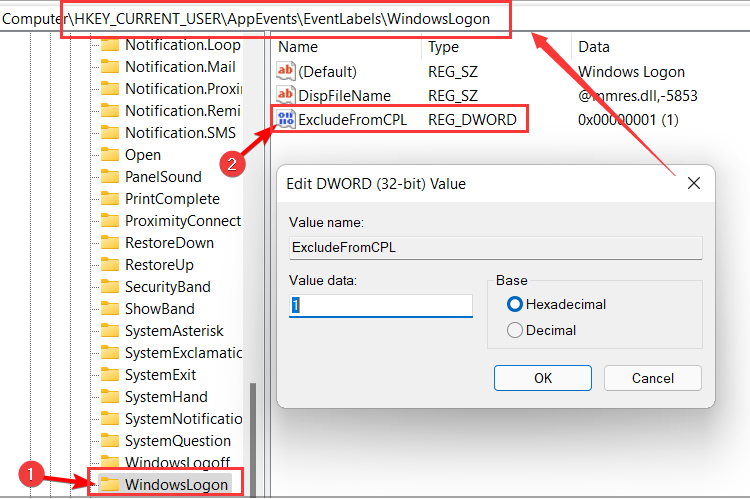Select the WindowsLogon key label

[x=176, y=485]
